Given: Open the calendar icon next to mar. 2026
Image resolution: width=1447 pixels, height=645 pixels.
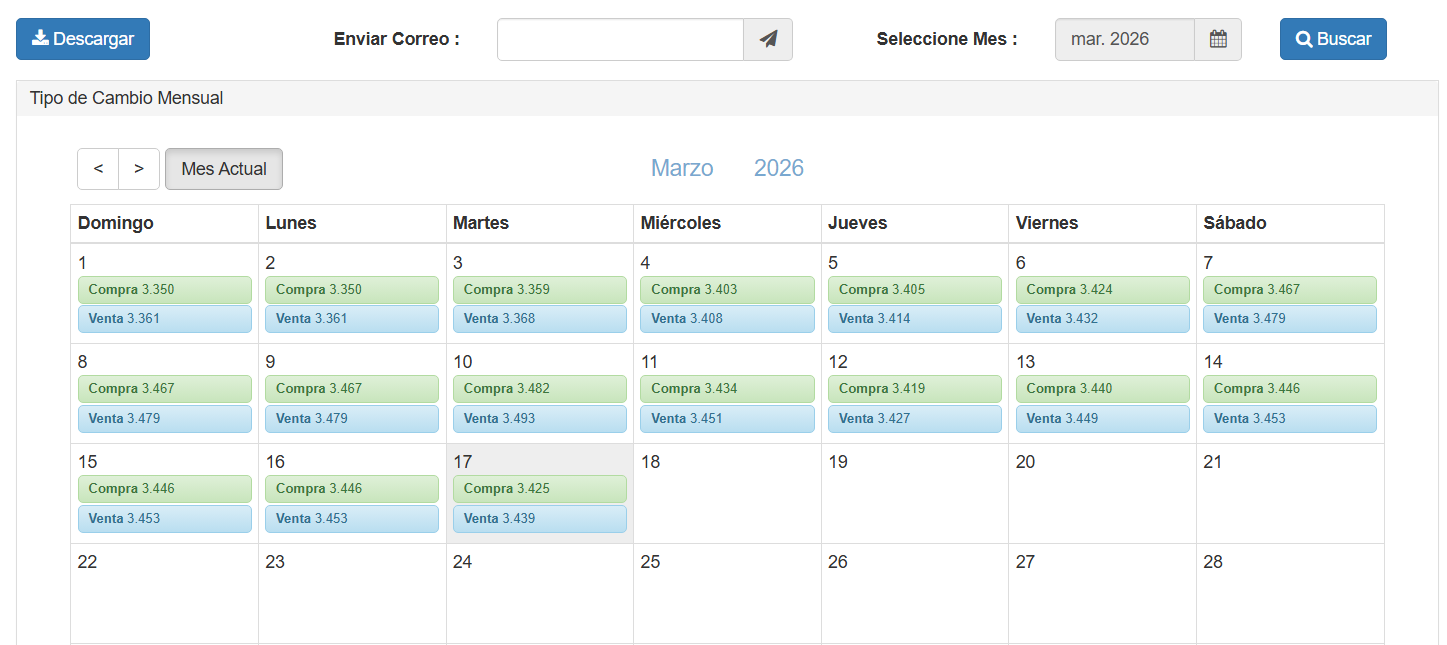Looking at the screenshot, I should pyautogui.click(x=1218, y=39).
